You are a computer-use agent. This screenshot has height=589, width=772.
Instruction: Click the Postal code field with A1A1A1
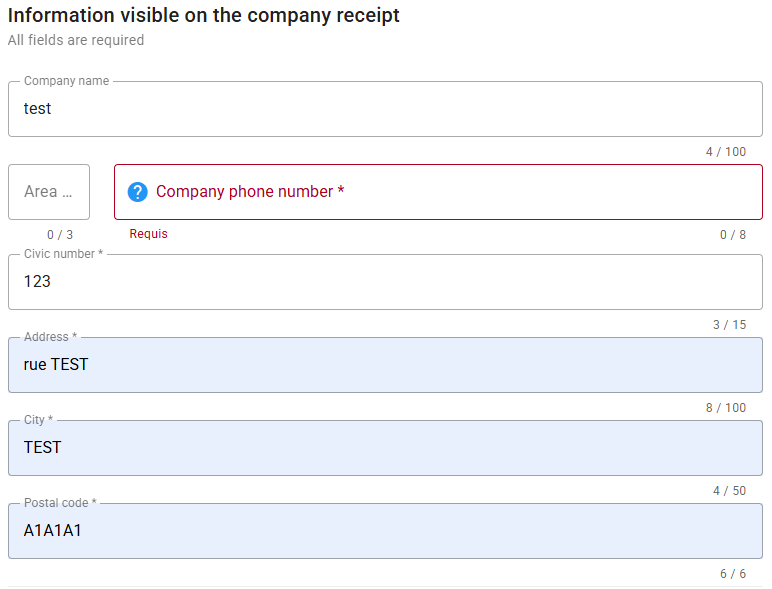(385, 531)
